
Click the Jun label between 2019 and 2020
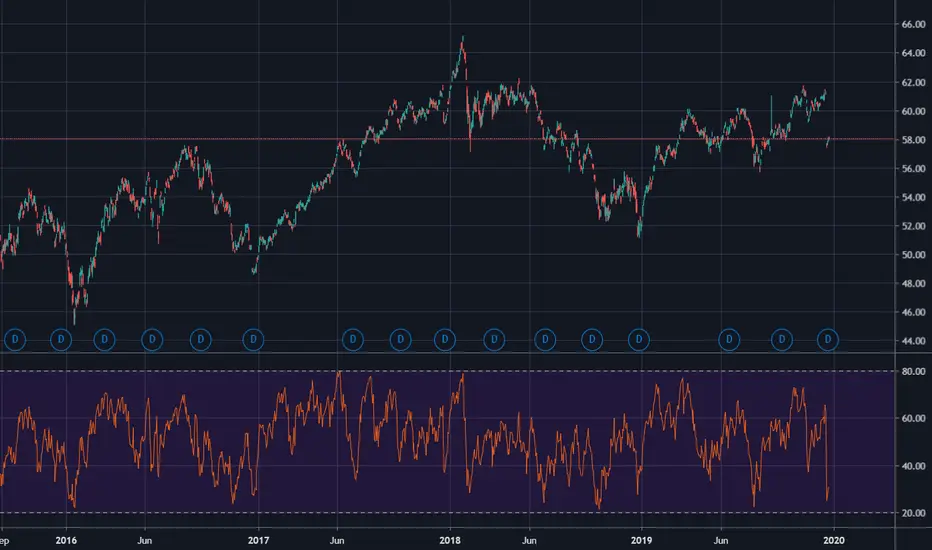click(720, 540)
